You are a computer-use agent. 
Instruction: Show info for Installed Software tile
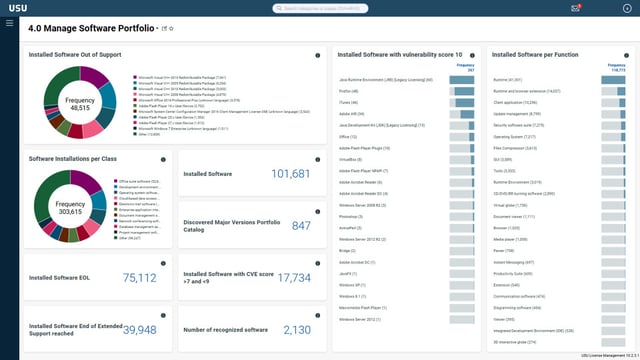tap(318, 160)
